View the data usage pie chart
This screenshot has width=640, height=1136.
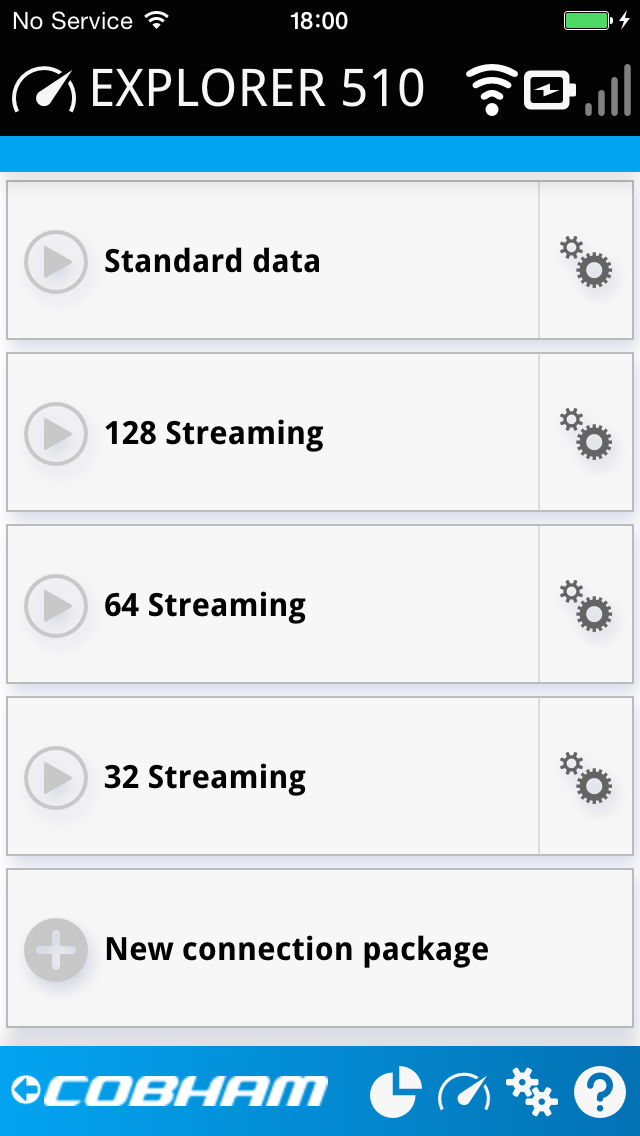pyautogui.click(x=394, y=1090)
